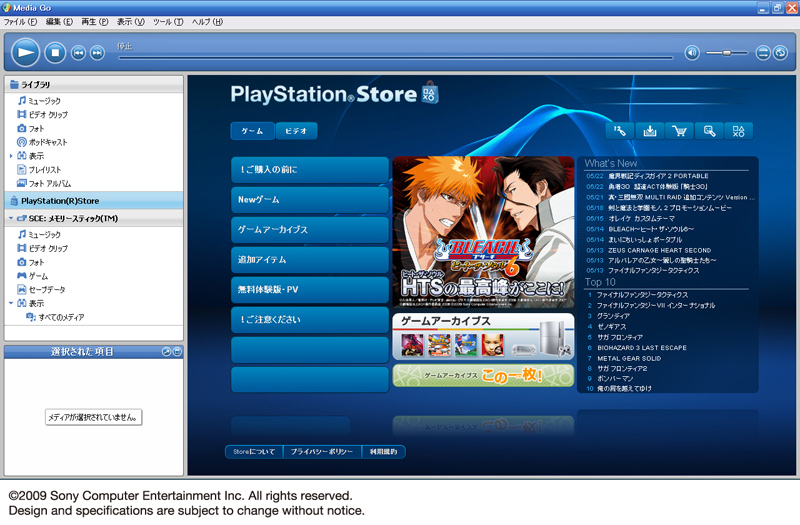The height and width of the screenshot is (525, 800).
Task: Select フォト under the Memory Stick
Action: pyautogui.click(x=31, y=262)
